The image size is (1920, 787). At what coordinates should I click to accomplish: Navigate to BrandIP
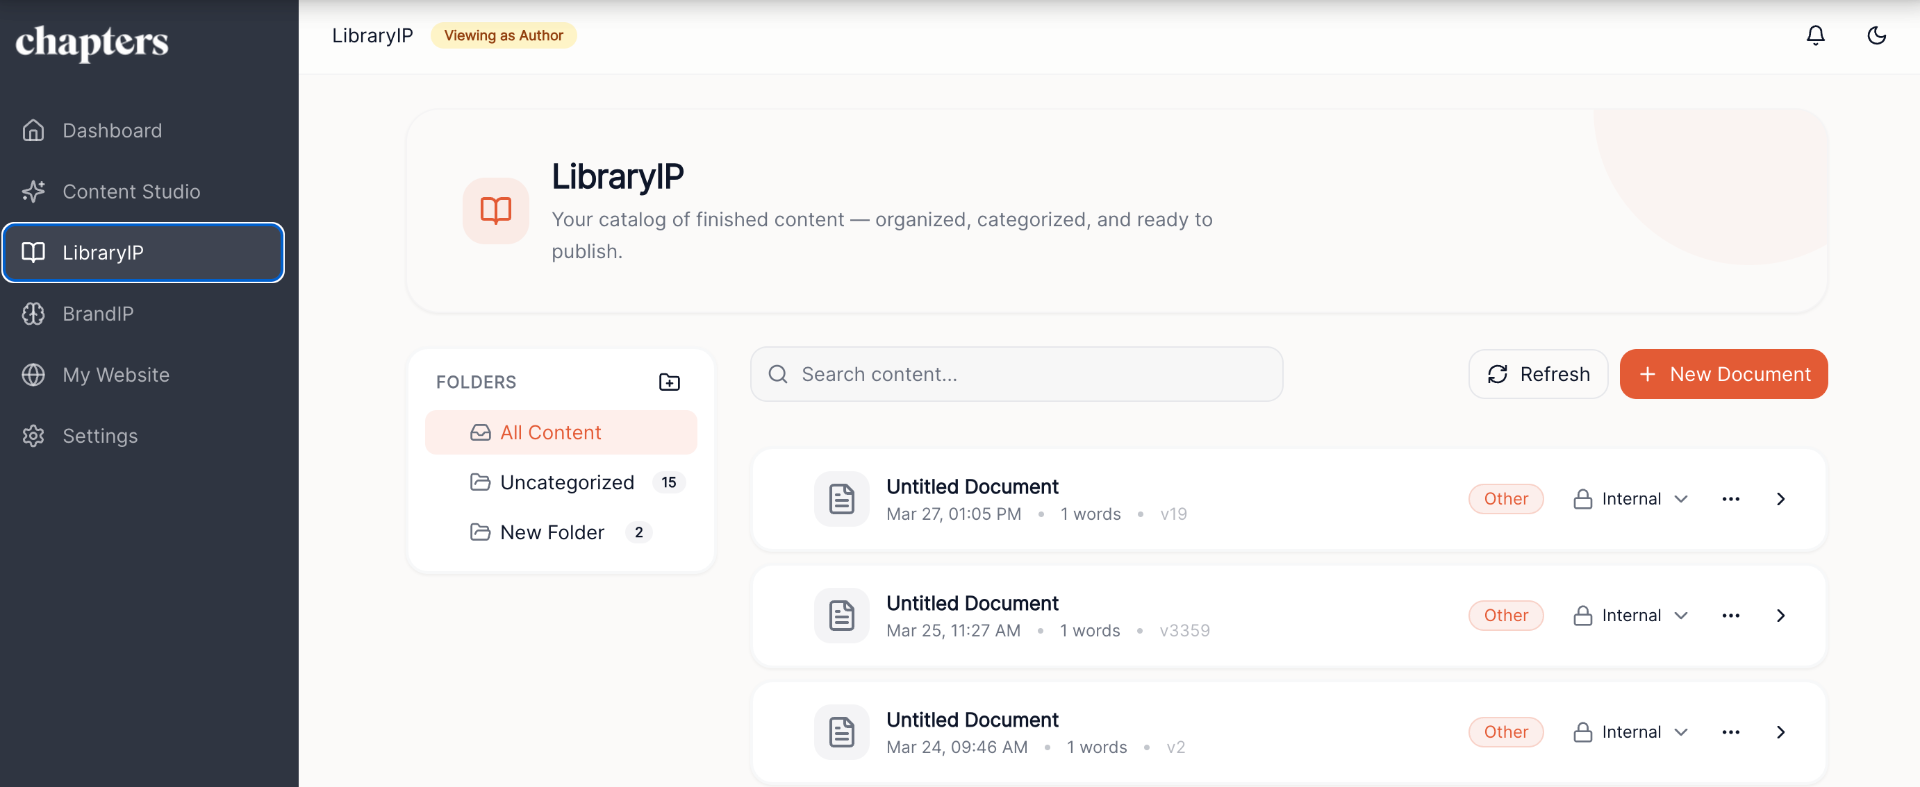pyautogui.click(x=143, y=313)
